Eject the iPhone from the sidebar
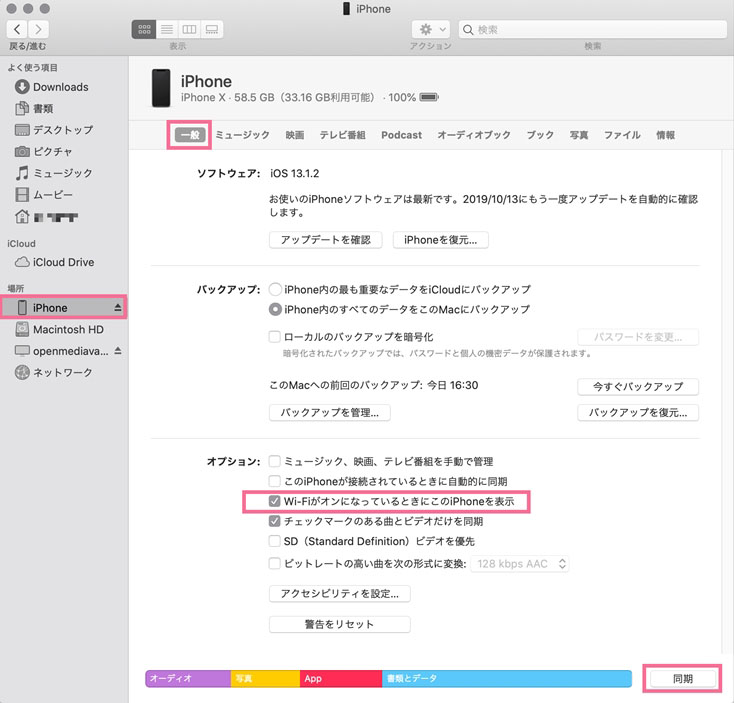The image size is (734, 703). click(117, 308)
